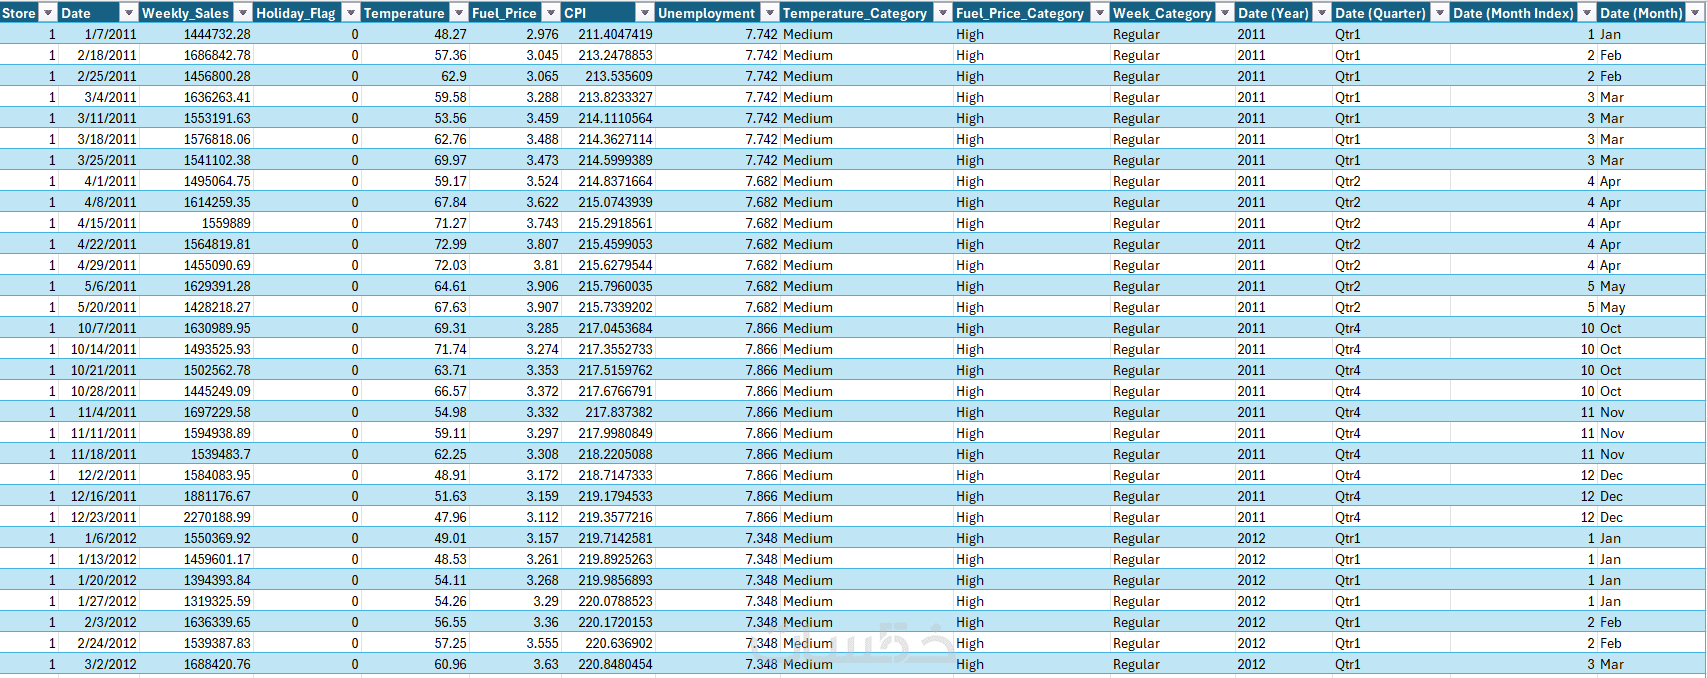The width and height of the screenshot is (1707, 678).
Task: Expand the Date (Month Index) filter dropdown
Action: (x=1586, y=13)
